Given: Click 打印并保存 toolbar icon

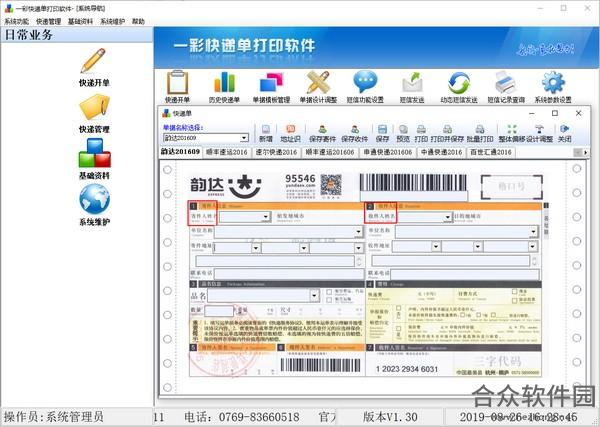Looking at the screenshot, I should click(x=447, y=129).
